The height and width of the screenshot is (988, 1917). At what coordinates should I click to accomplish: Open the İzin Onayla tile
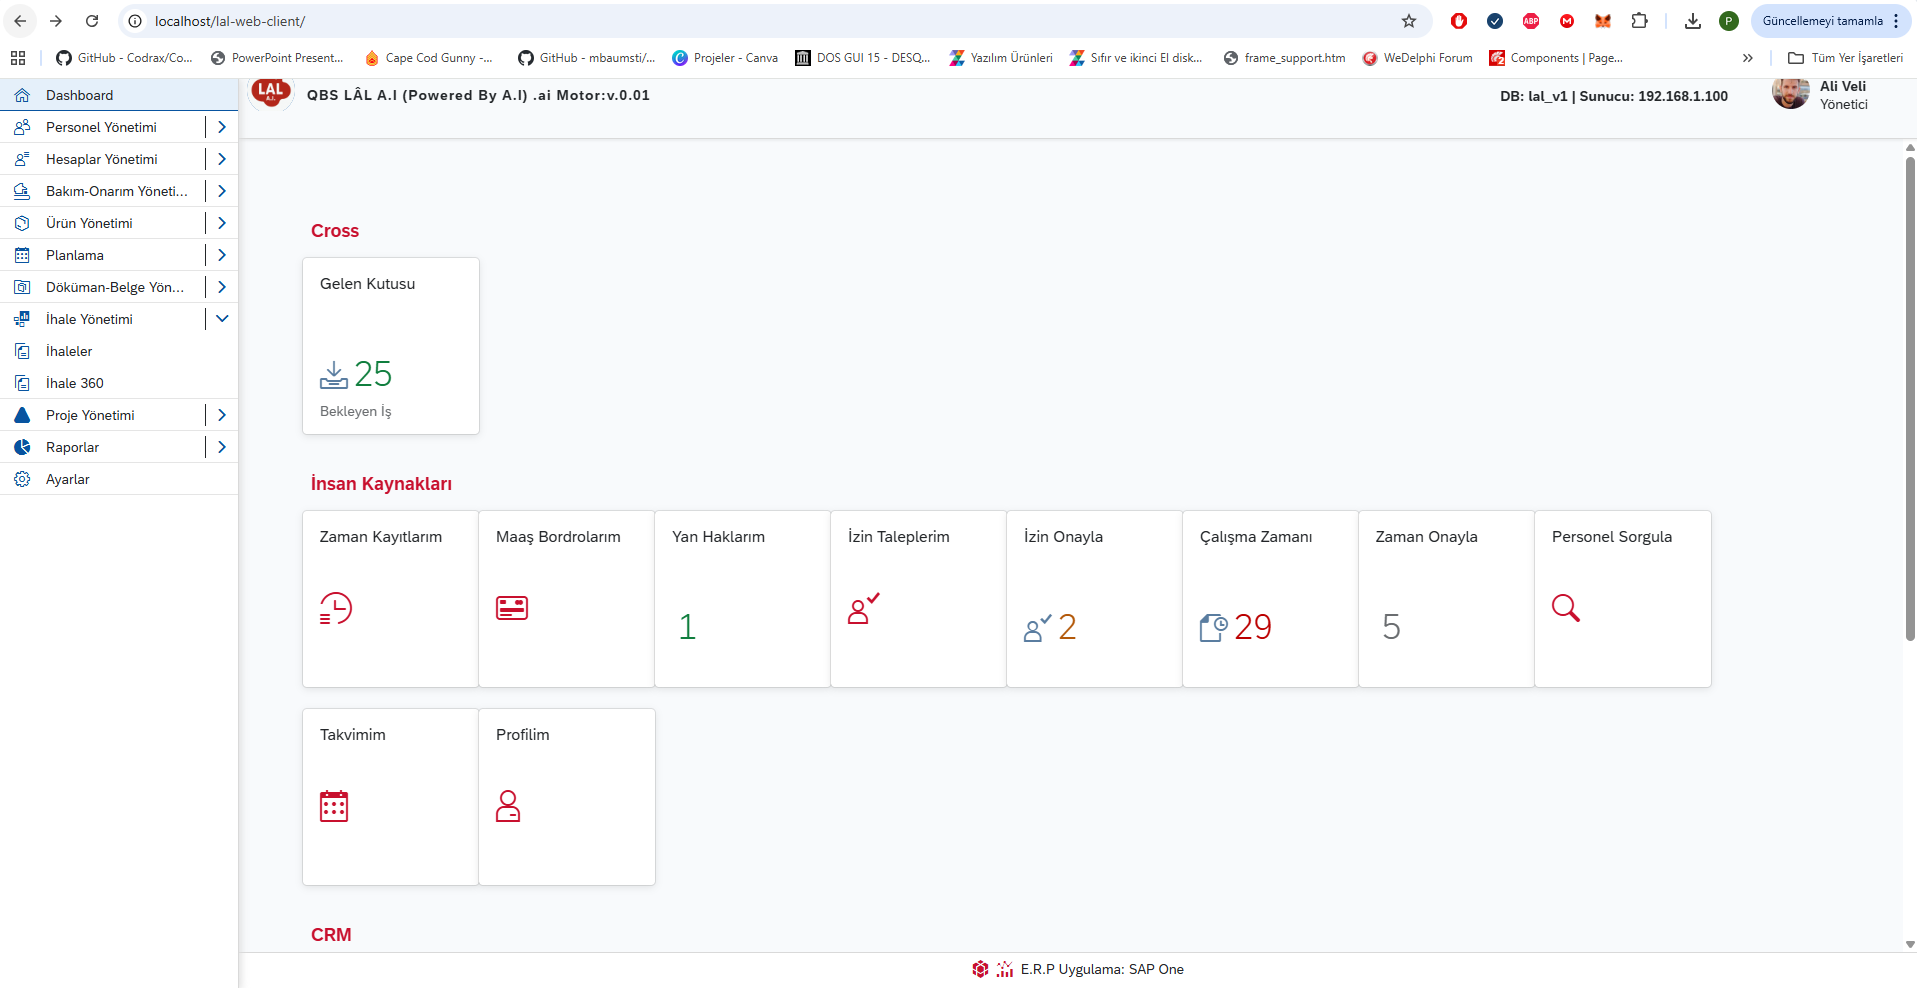(1094, 598)
